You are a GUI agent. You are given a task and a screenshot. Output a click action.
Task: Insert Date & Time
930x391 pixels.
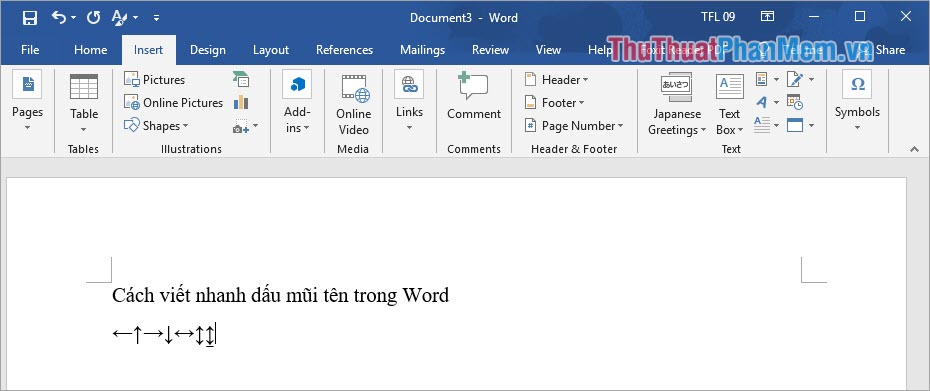(x=795, y=102)
